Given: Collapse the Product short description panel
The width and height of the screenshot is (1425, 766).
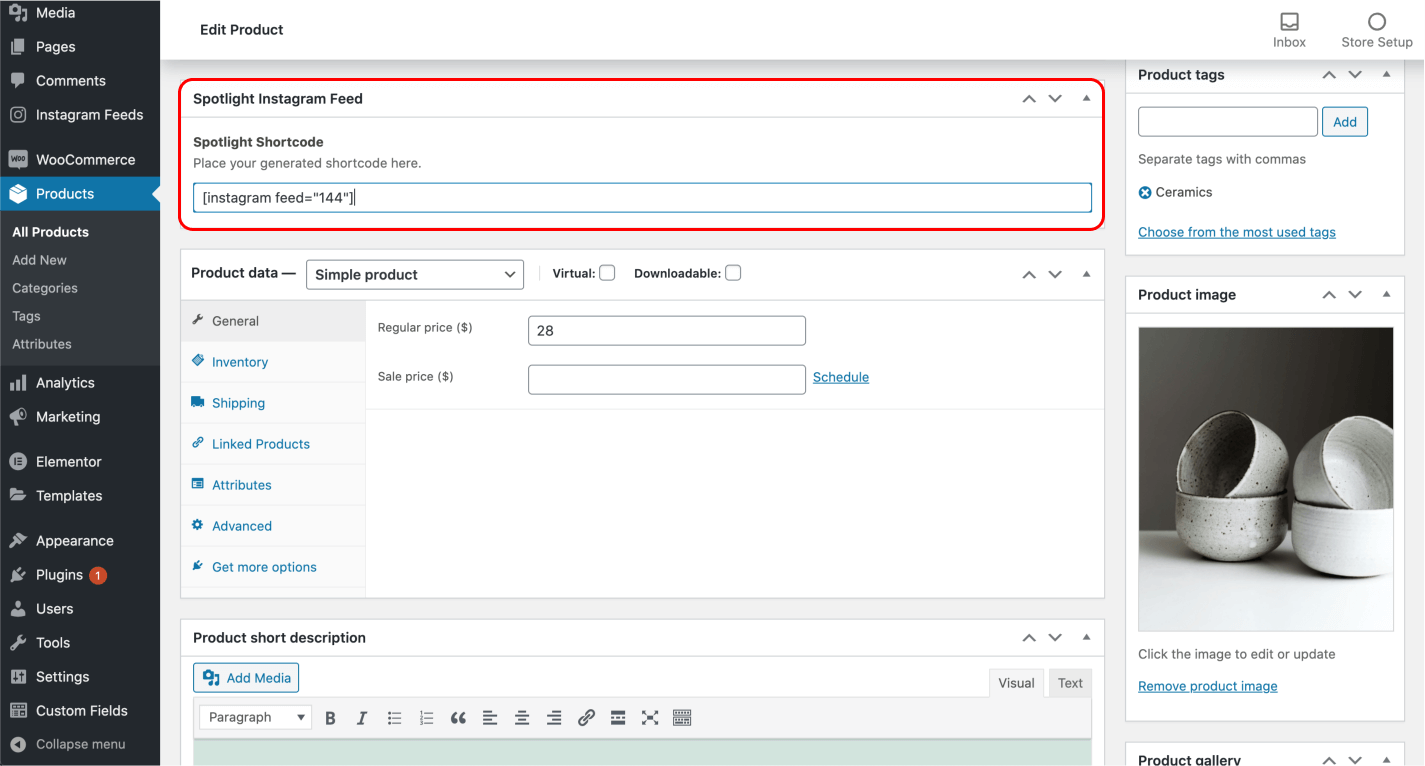Looking at the screenshot, I should 1086,638.
